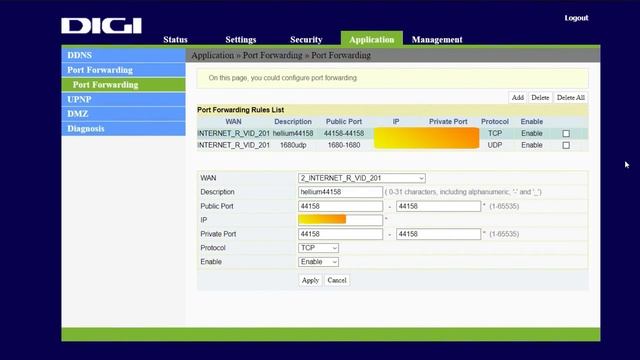This screenshot has height=360, width=640.
Task: Click the DIGI logo
Action: (101, 26)
